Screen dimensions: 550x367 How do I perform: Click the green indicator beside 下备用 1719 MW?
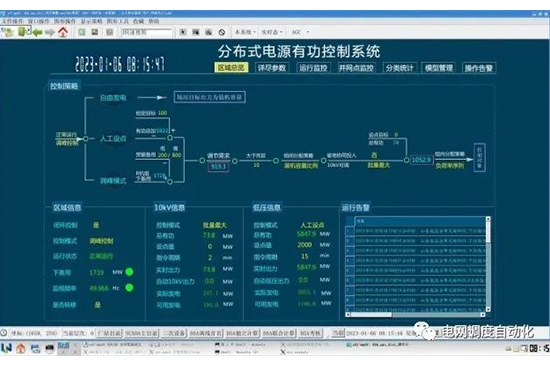[129, 272]
